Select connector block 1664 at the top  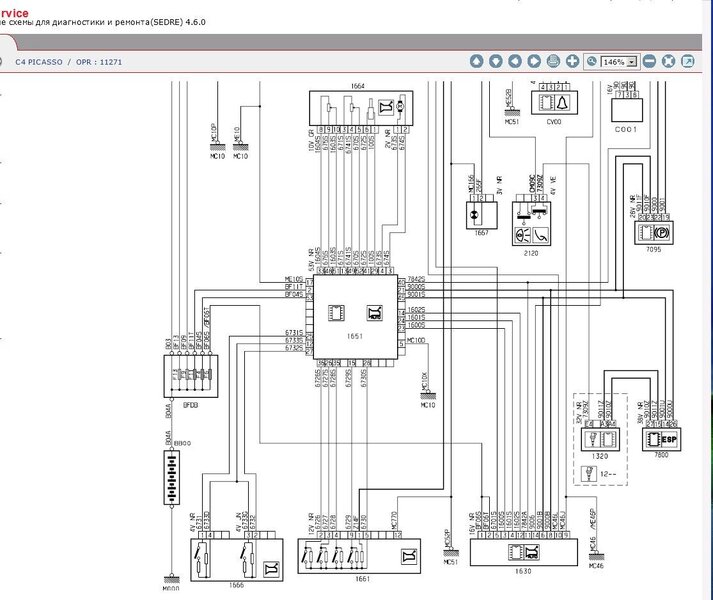pyautogui.click(x=359, y=105)
